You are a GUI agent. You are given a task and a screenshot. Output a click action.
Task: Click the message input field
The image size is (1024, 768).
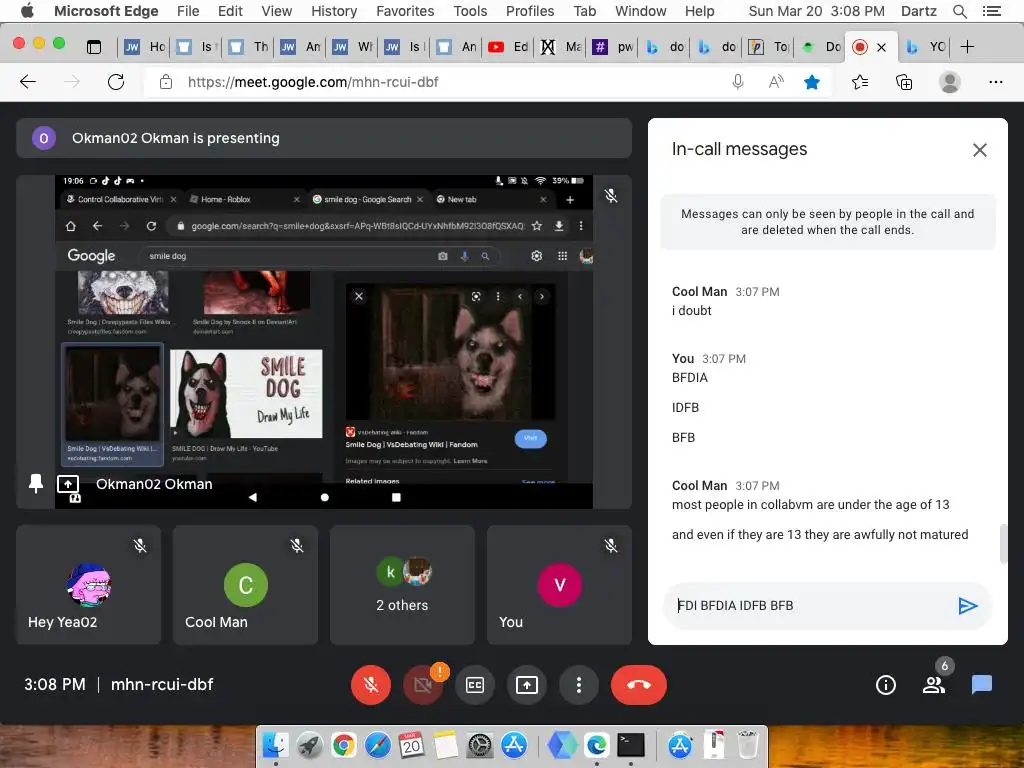(810, 606)
